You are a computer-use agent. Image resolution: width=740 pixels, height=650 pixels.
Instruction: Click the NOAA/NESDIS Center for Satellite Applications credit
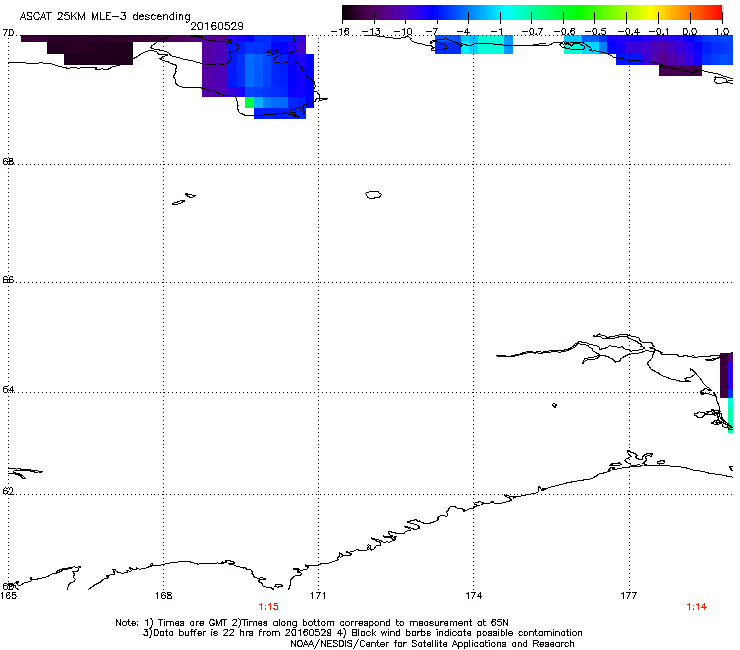click(x=432, y=644)
